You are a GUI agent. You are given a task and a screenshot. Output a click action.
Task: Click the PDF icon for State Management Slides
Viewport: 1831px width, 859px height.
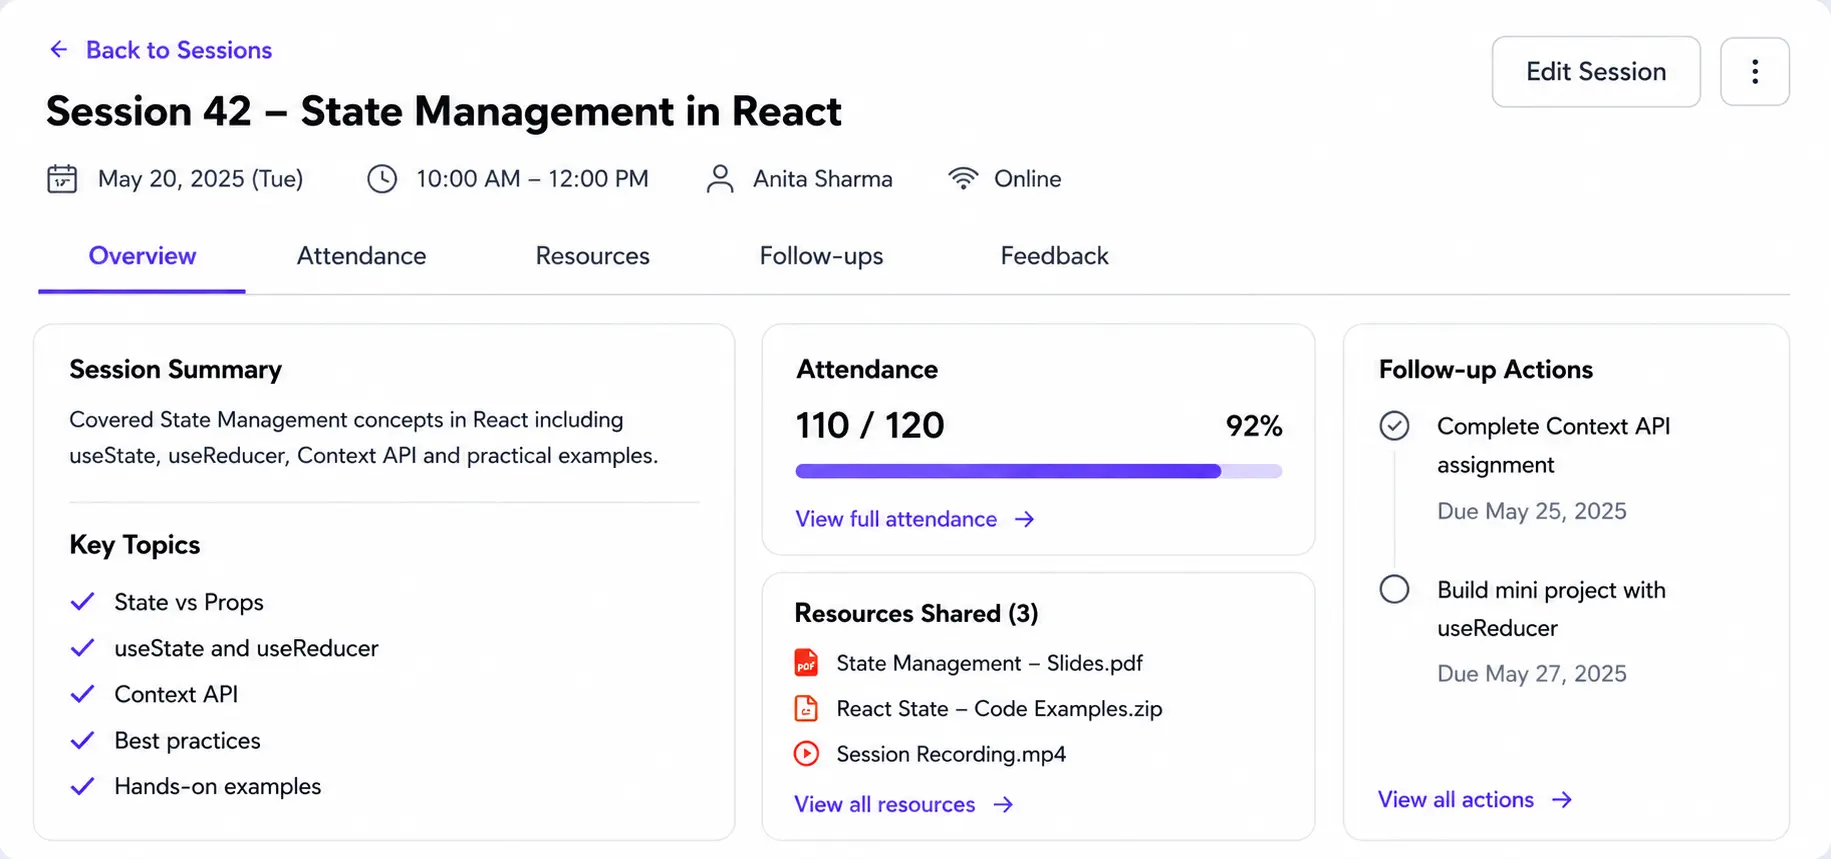[806, 663]
